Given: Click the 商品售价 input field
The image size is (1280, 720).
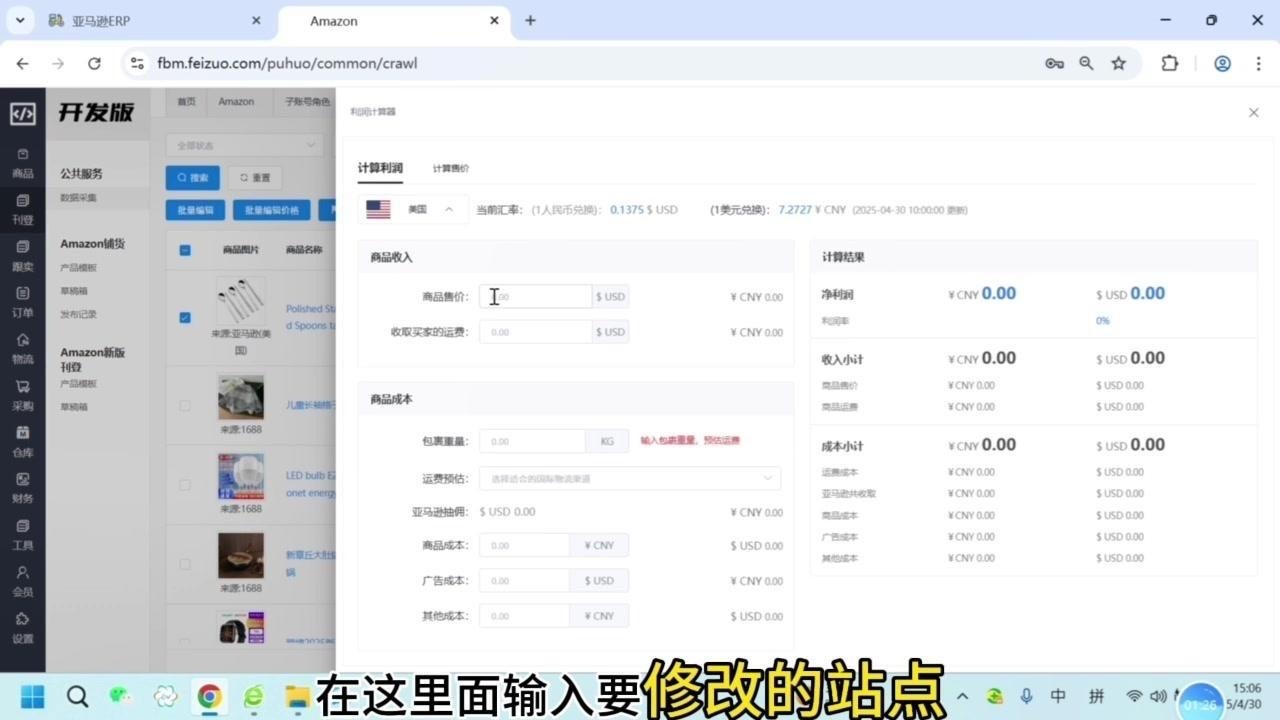Looking at the screenshot, I should pyautogui.click(x=535, y=296).
